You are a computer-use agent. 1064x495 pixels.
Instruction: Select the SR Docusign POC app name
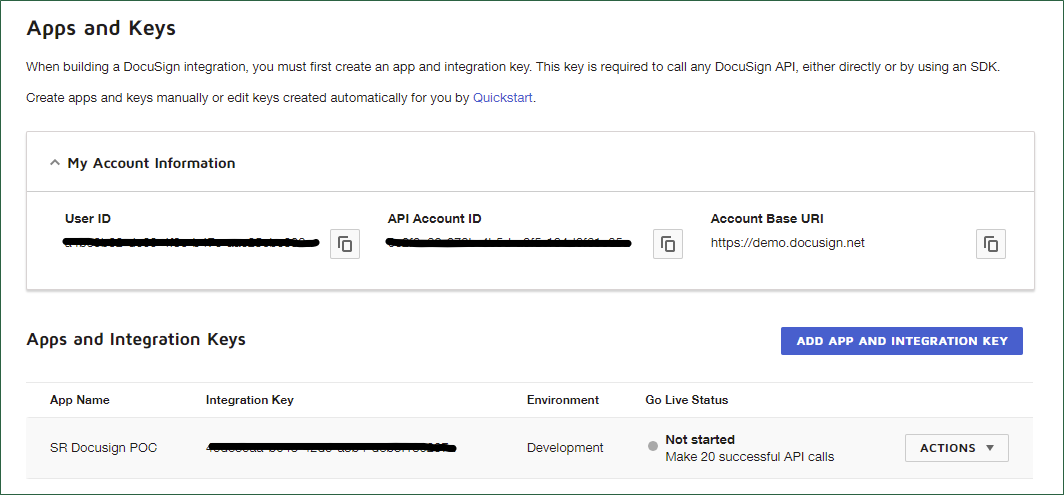pyautogui.click(x=103, y=448)
